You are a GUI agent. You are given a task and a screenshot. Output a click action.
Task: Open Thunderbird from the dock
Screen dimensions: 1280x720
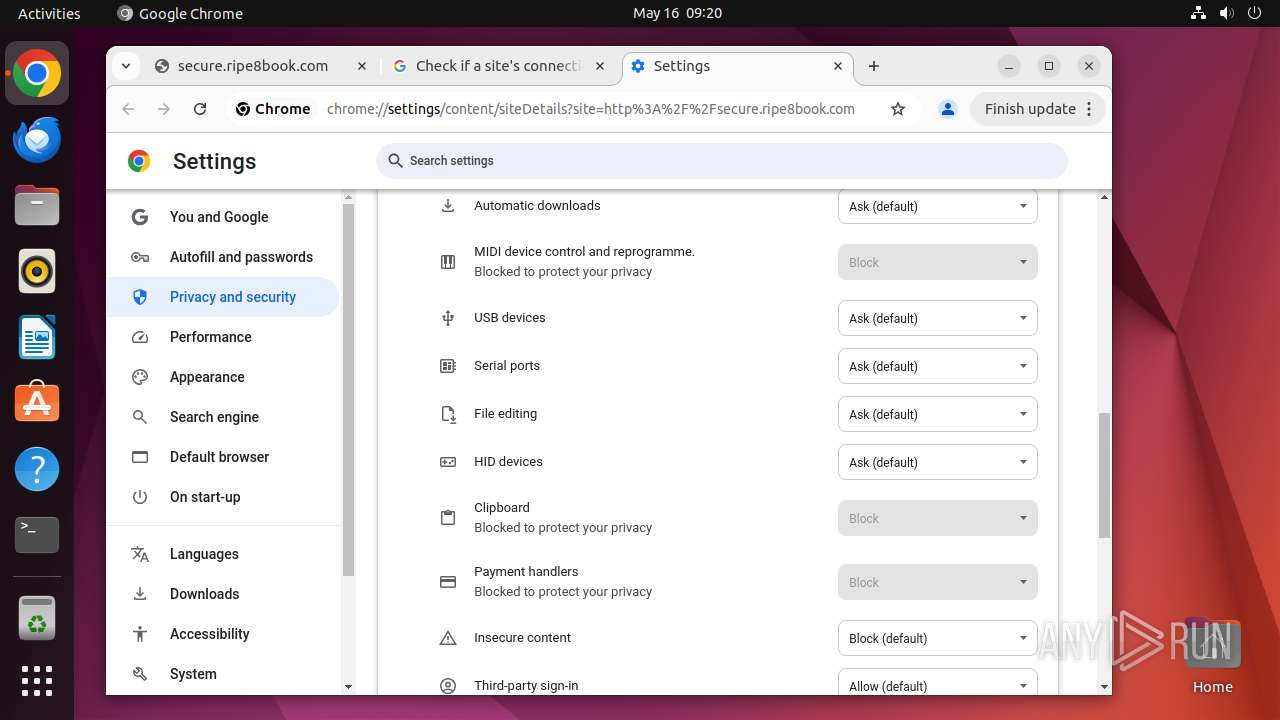pyautogui.click(x=37, y=139)
